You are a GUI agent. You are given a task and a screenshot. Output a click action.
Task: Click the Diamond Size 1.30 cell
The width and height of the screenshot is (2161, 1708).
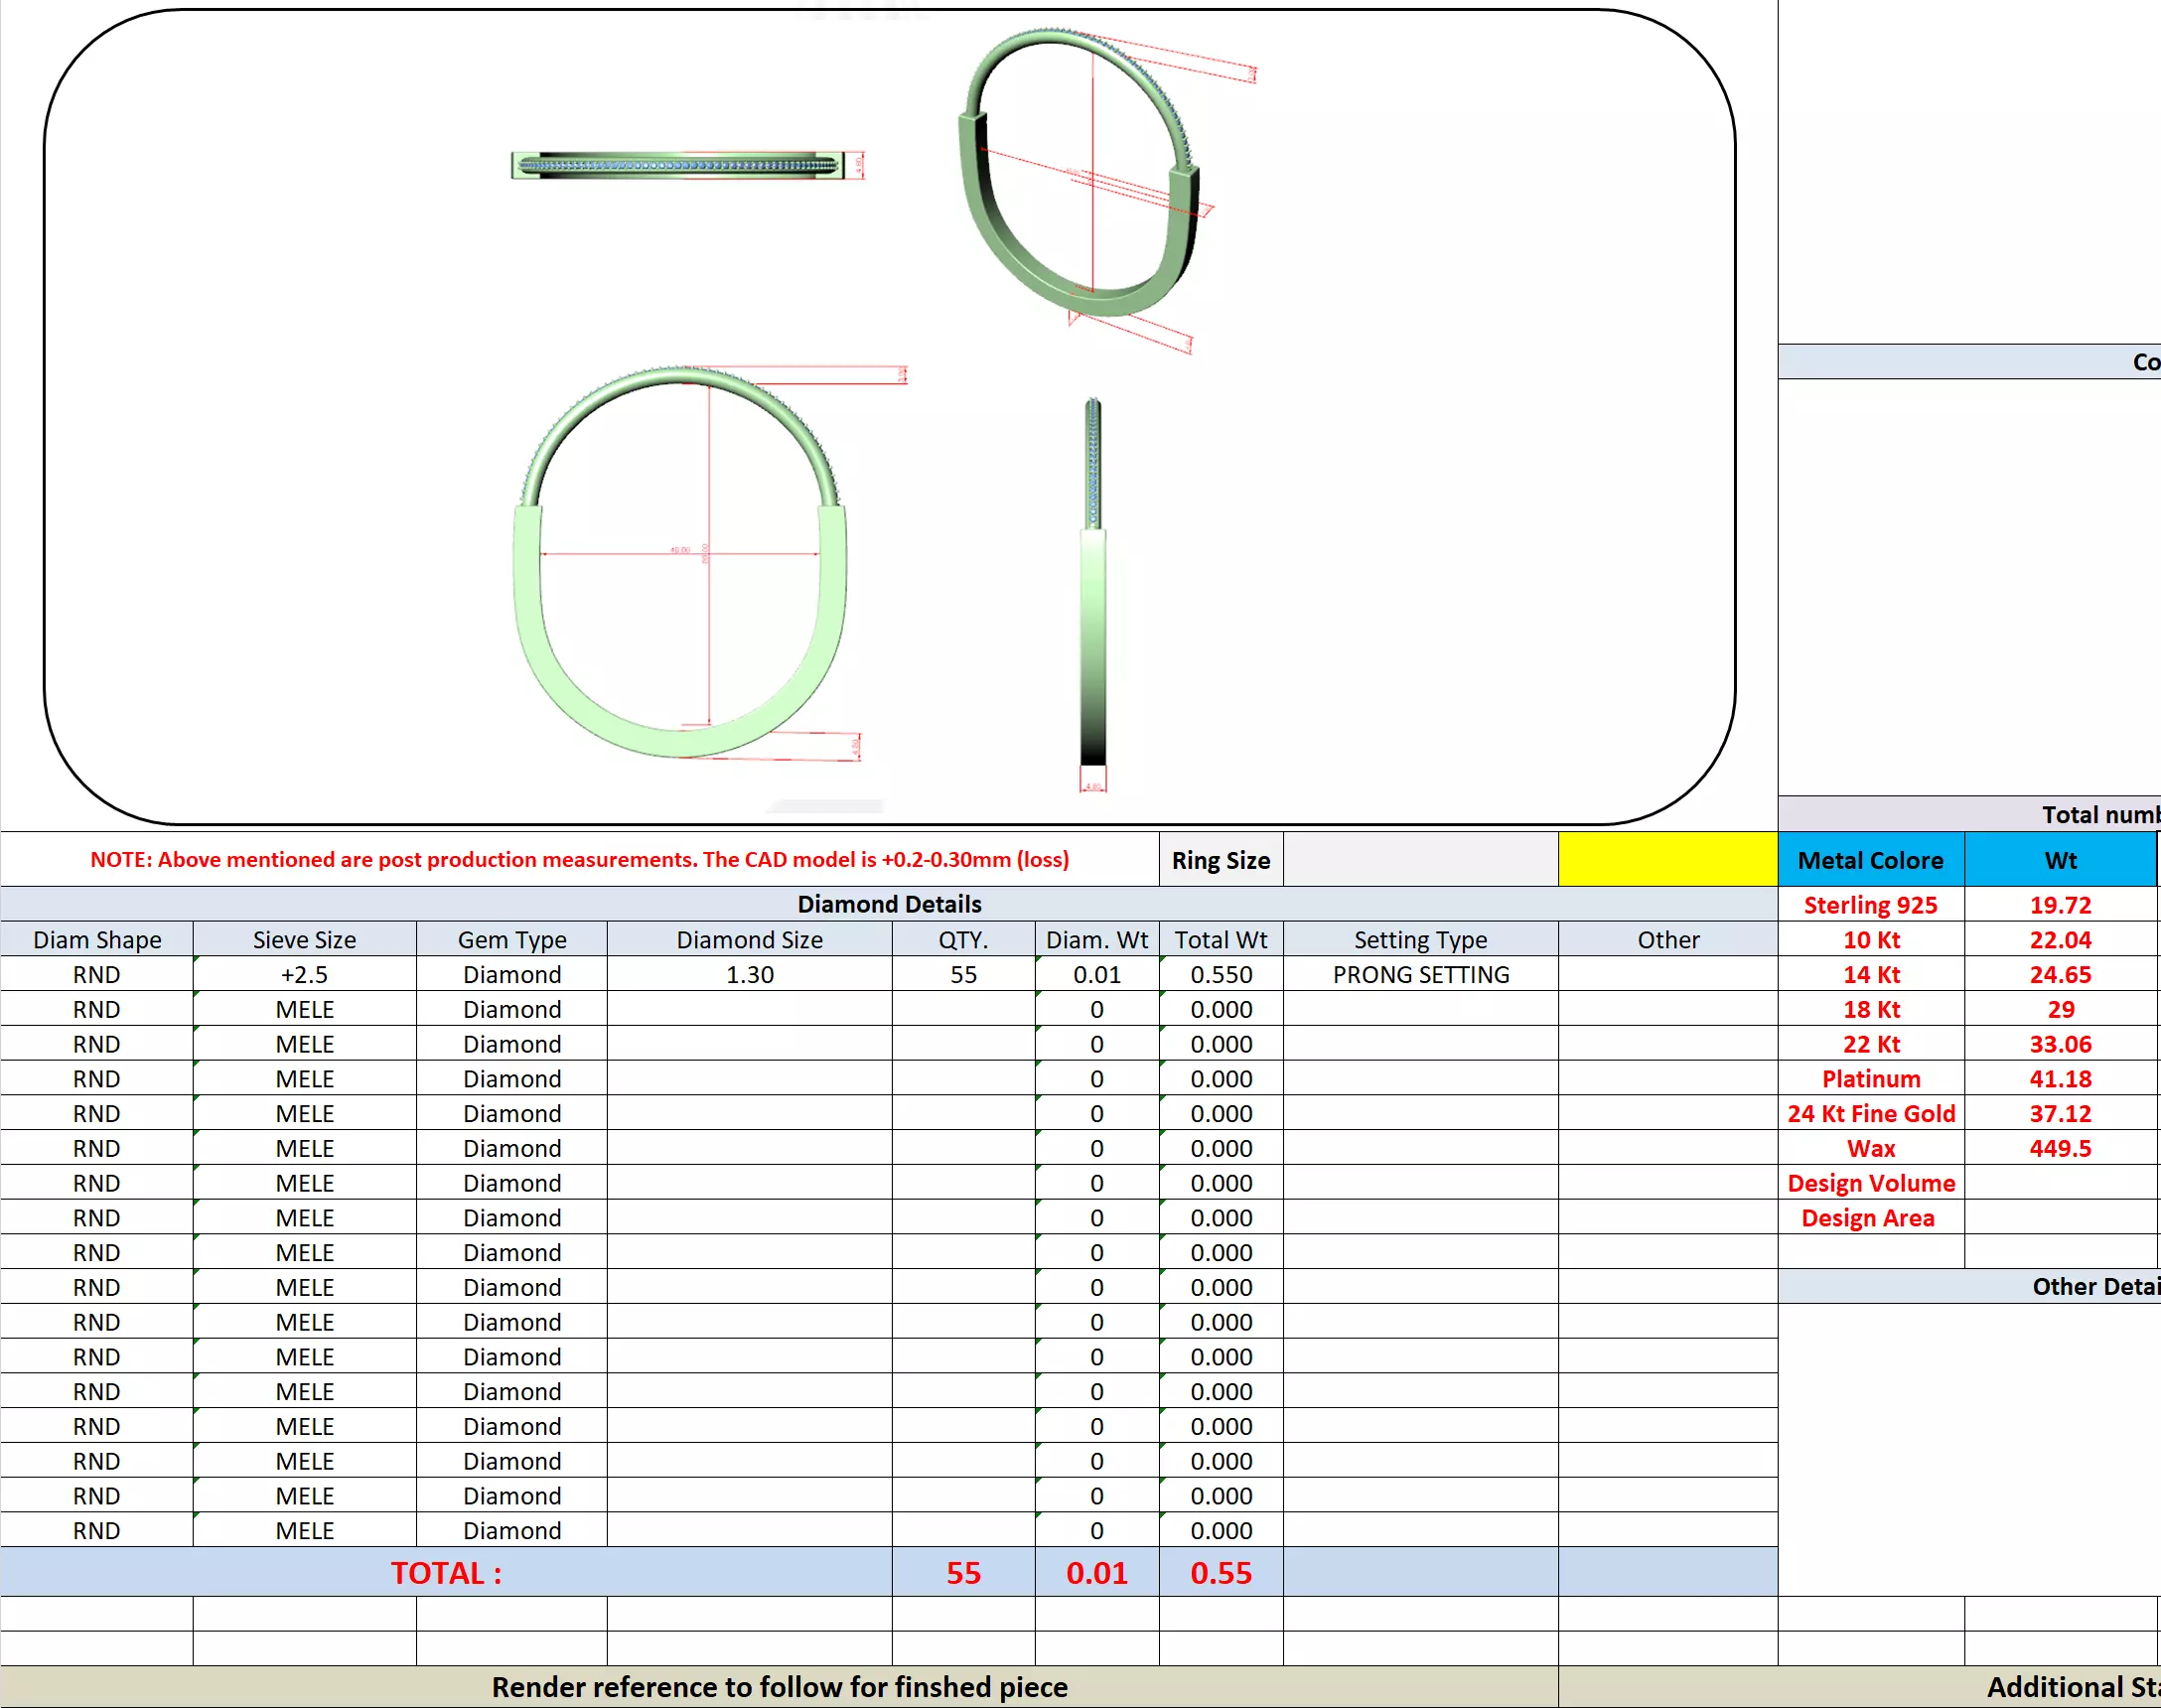(749, 974)
